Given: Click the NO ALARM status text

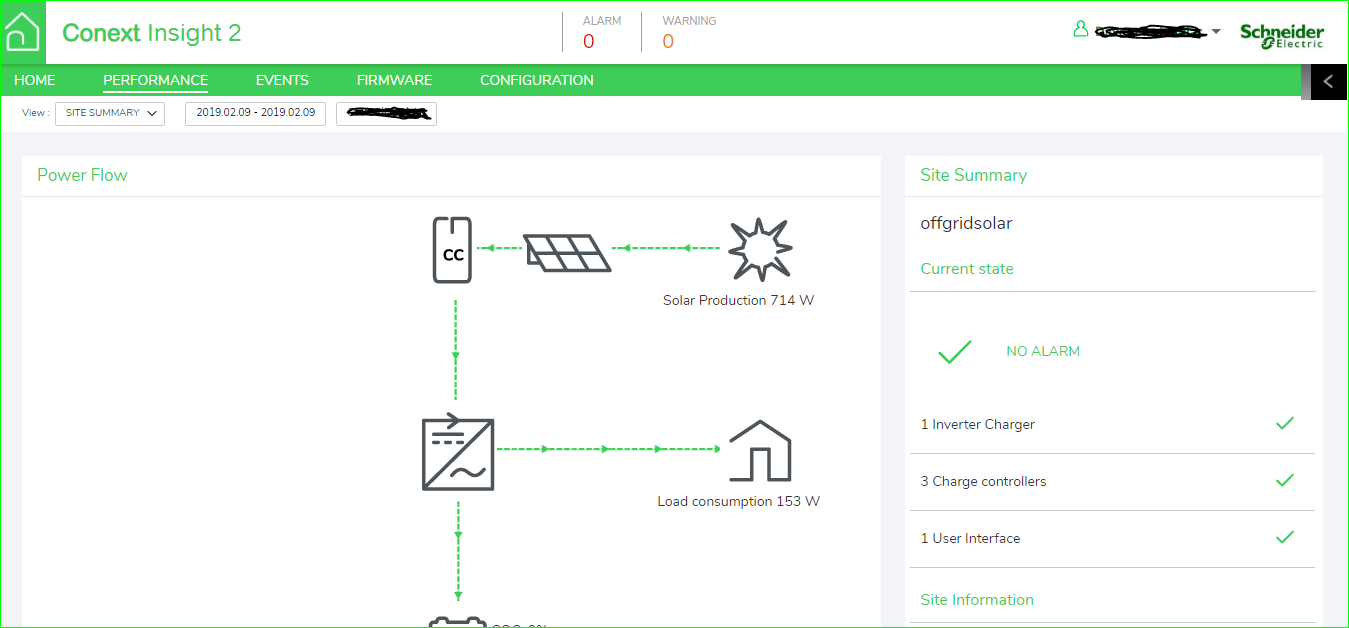Looking at the screenshot, I should (x=1043, y=352).
